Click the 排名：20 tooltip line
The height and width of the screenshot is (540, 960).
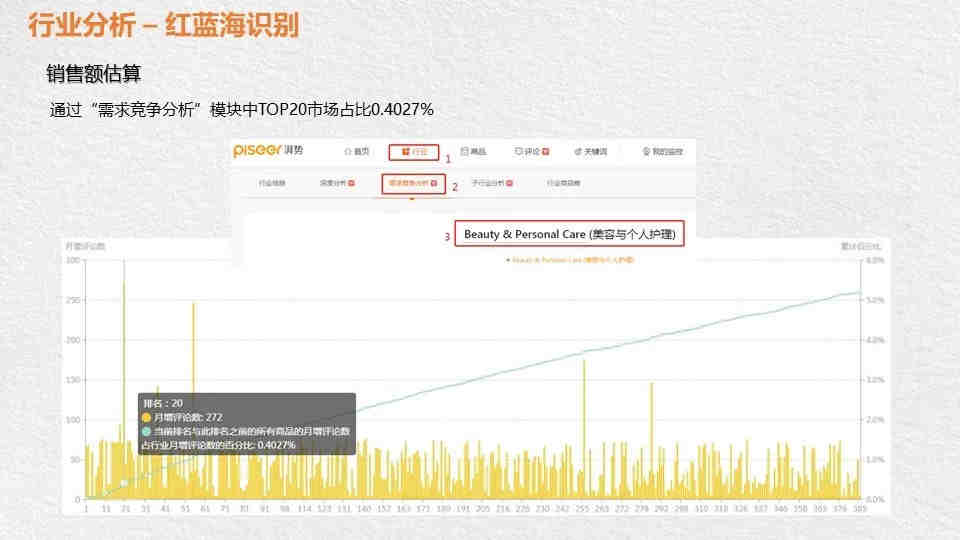tap(163, 403)
